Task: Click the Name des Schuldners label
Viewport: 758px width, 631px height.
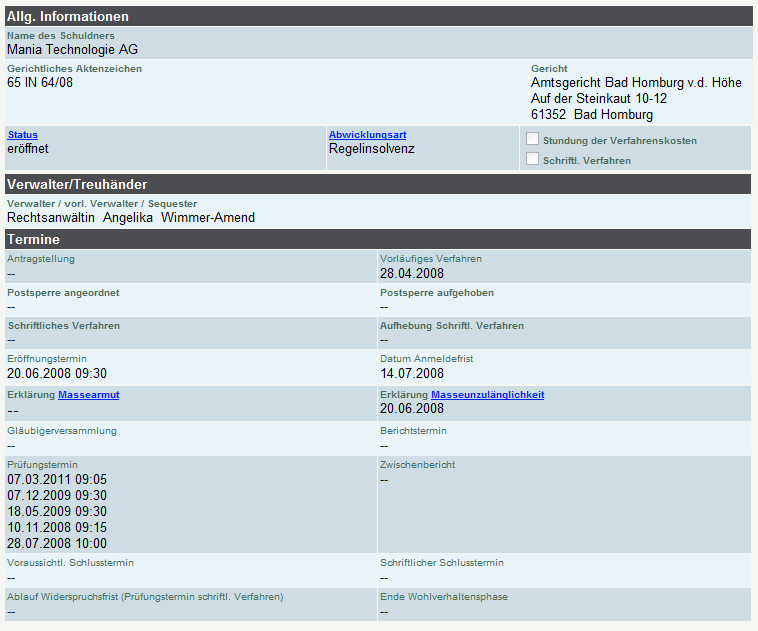Action: click(x=61, y=36)
